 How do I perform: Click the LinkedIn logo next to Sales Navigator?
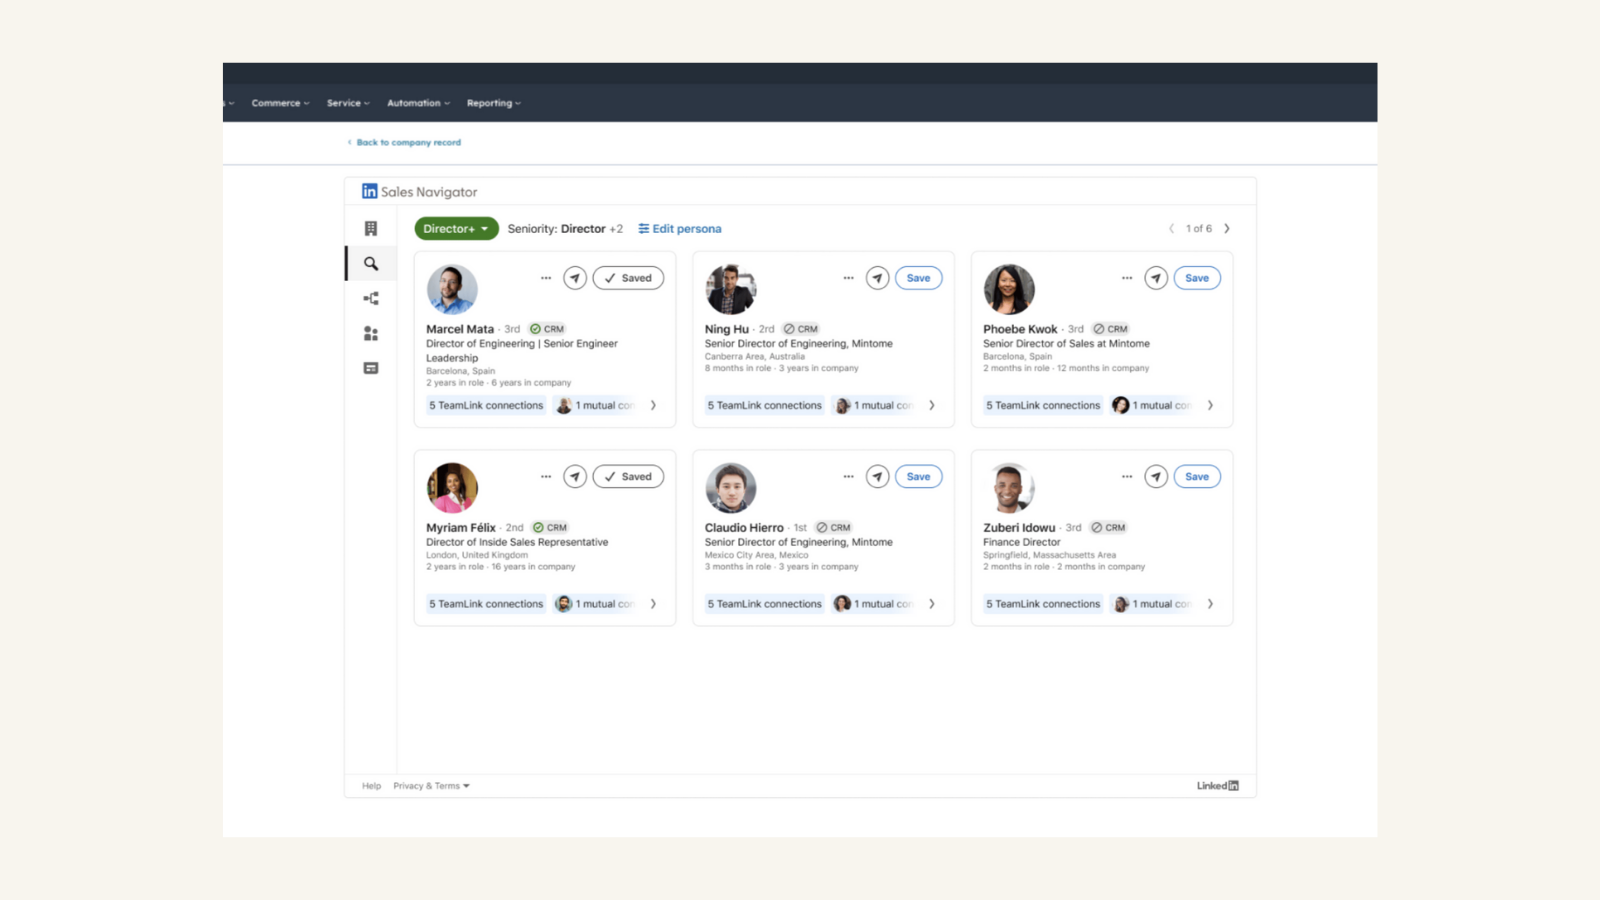(x=370, y=191)
